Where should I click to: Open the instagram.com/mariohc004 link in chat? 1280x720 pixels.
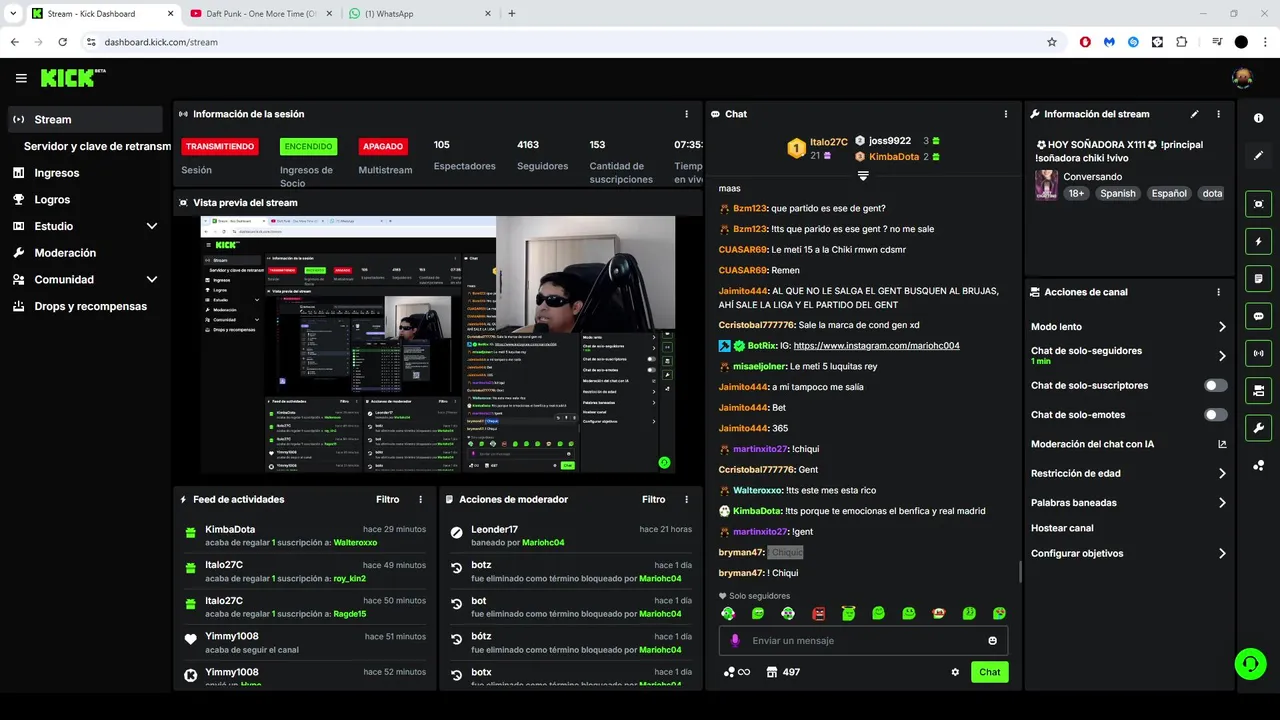pyautogui.click(x=876, y=346)
